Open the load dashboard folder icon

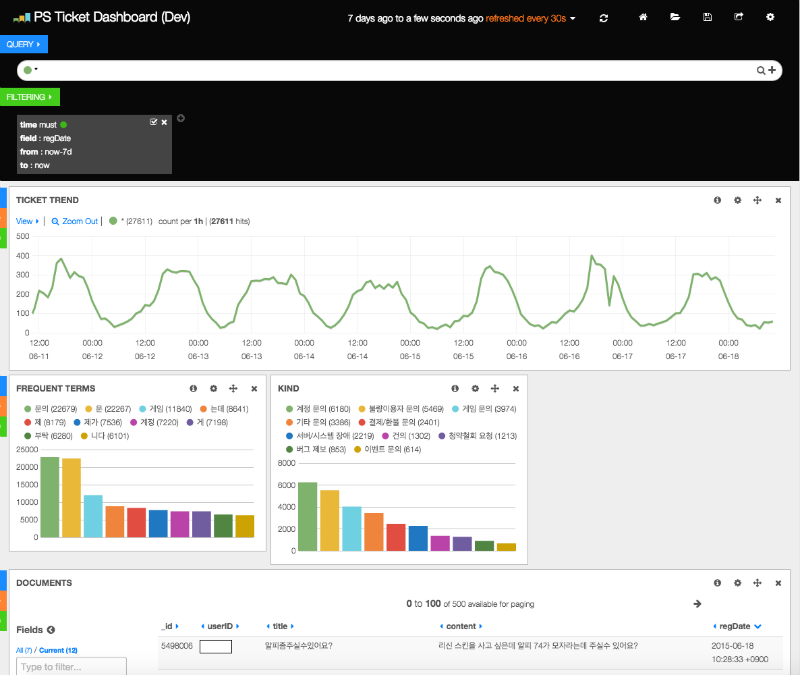click(675, 18)
